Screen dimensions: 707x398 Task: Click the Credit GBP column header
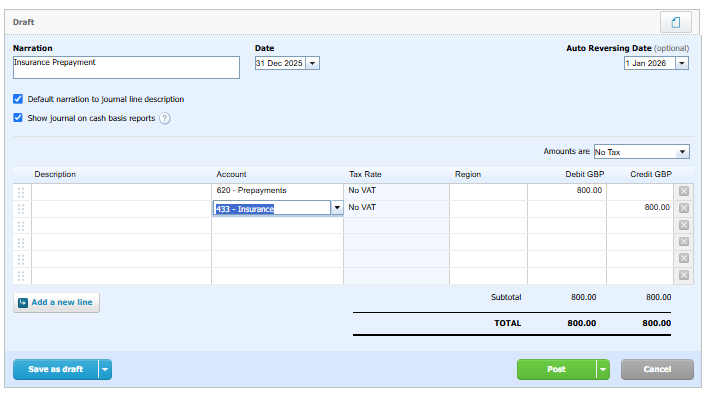pyautogui.click(x=651, y=174)
